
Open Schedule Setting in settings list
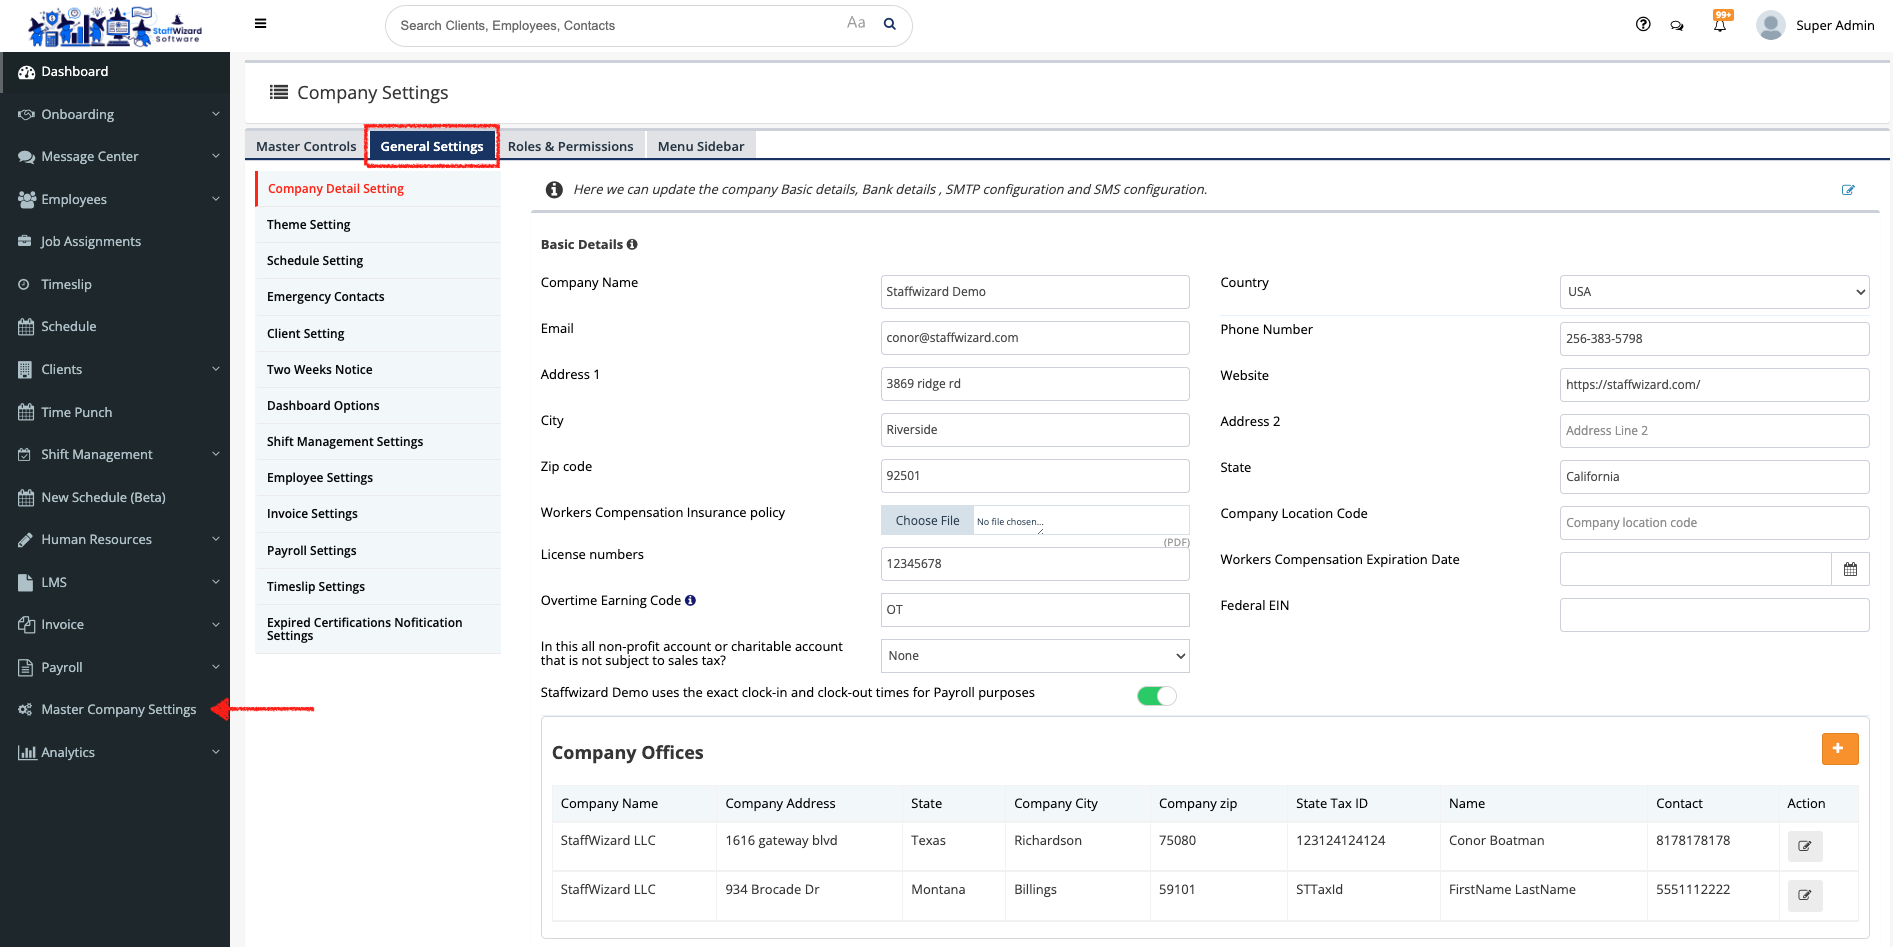click(x=378, y=261)
